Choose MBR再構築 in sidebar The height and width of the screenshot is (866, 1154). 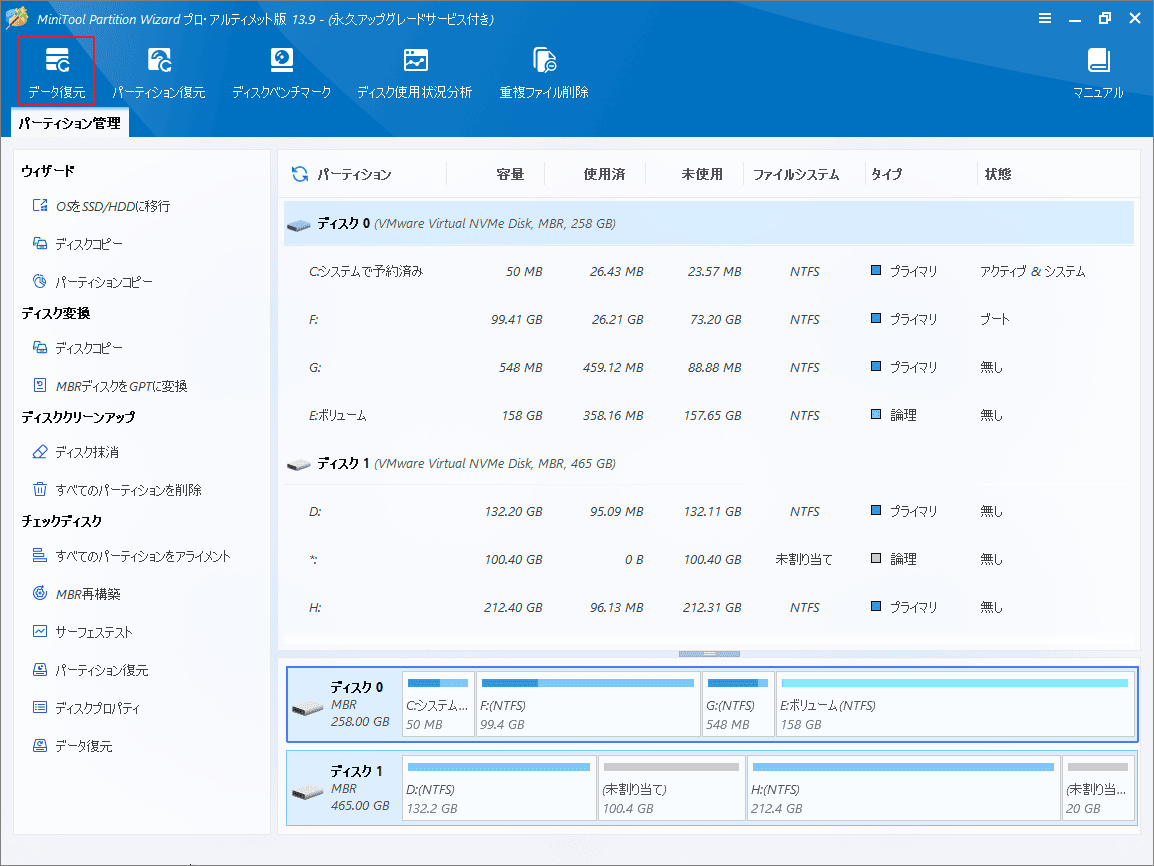[x=77, y=594]
